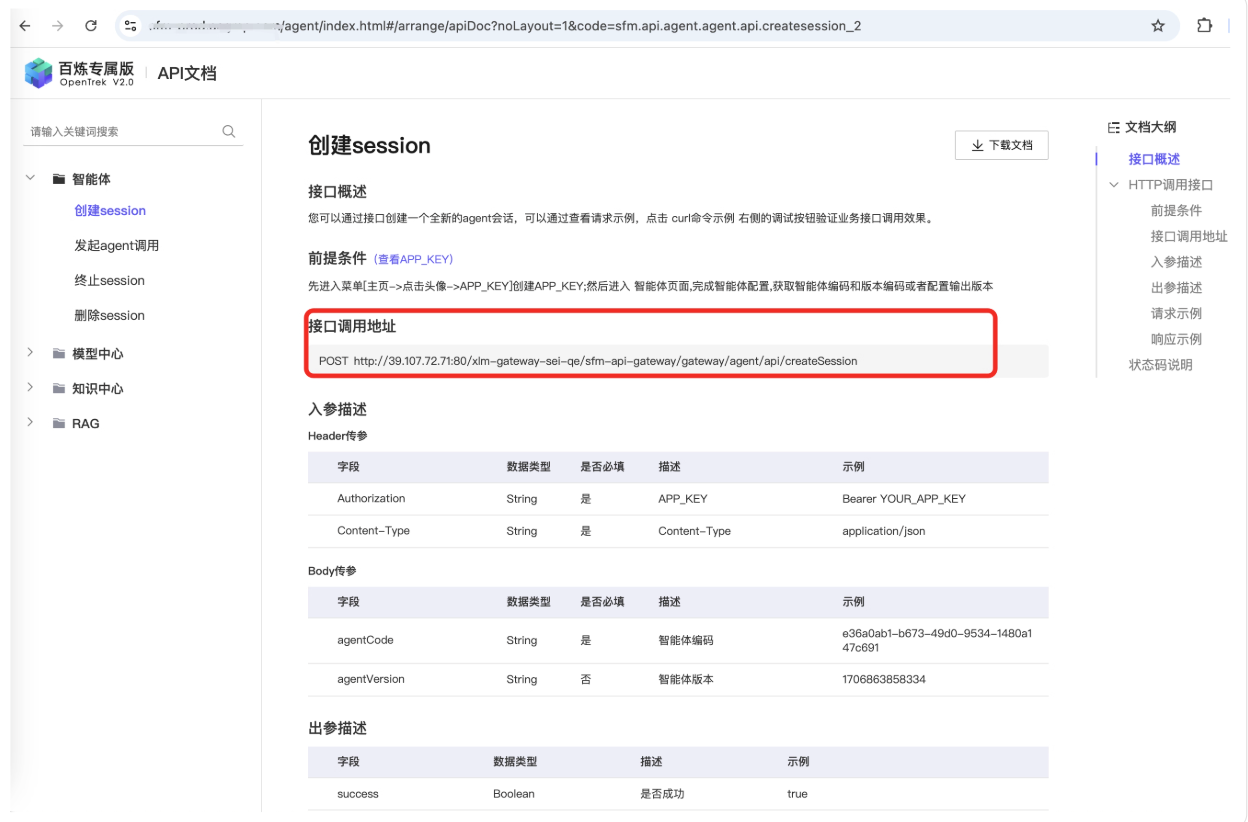
Task: Expand the 模型中心 tree node
Action: (30, 352)
